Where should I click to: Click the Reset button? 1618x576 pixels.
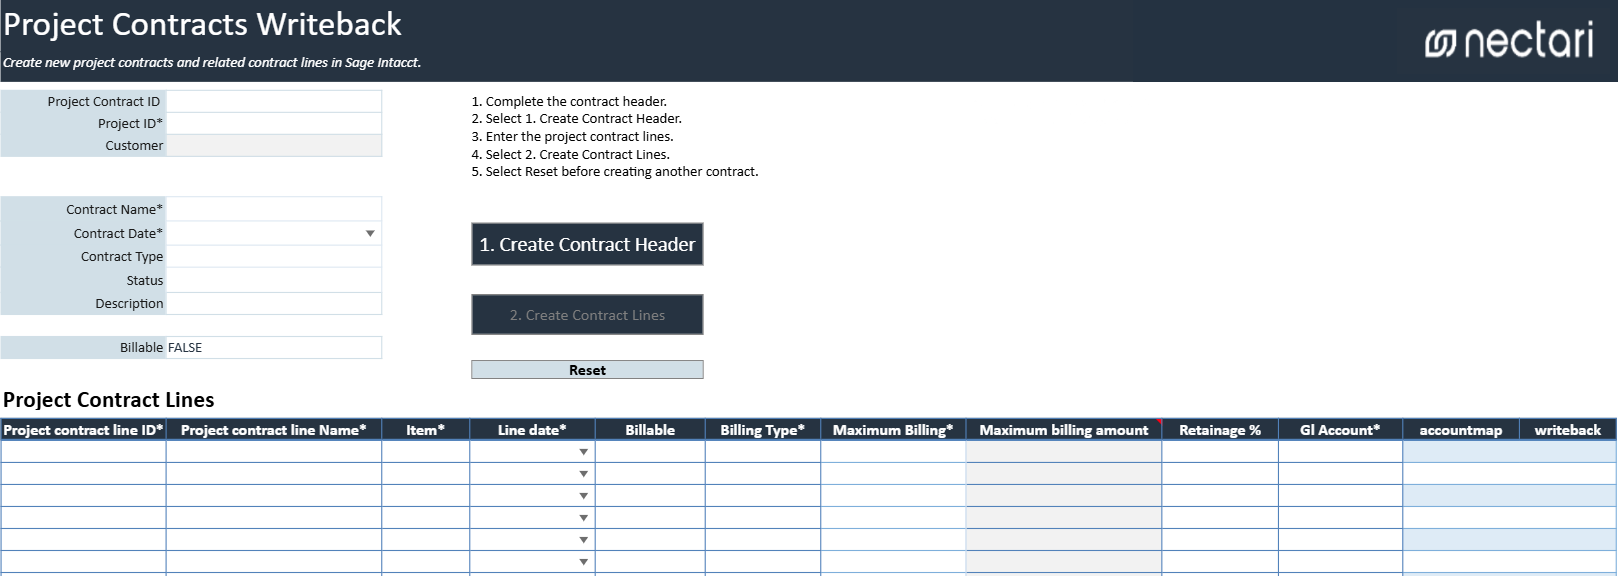pos(587,370)
